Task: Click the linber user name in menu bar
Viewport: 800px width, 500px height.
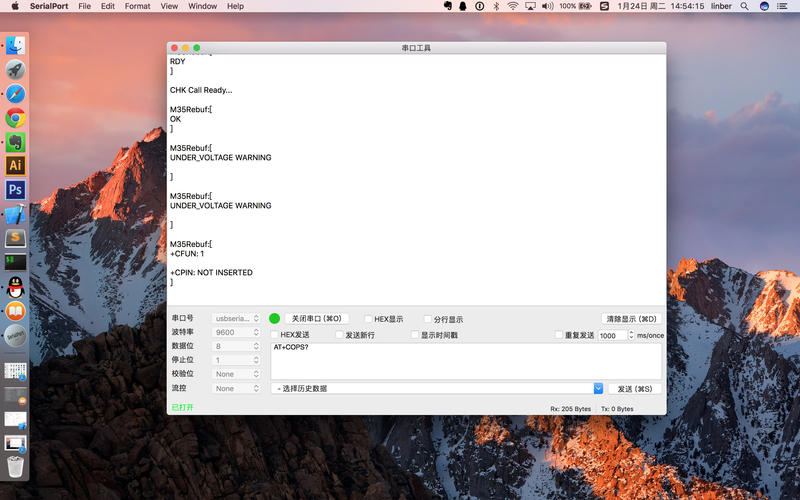Action: tap(721, 6)
